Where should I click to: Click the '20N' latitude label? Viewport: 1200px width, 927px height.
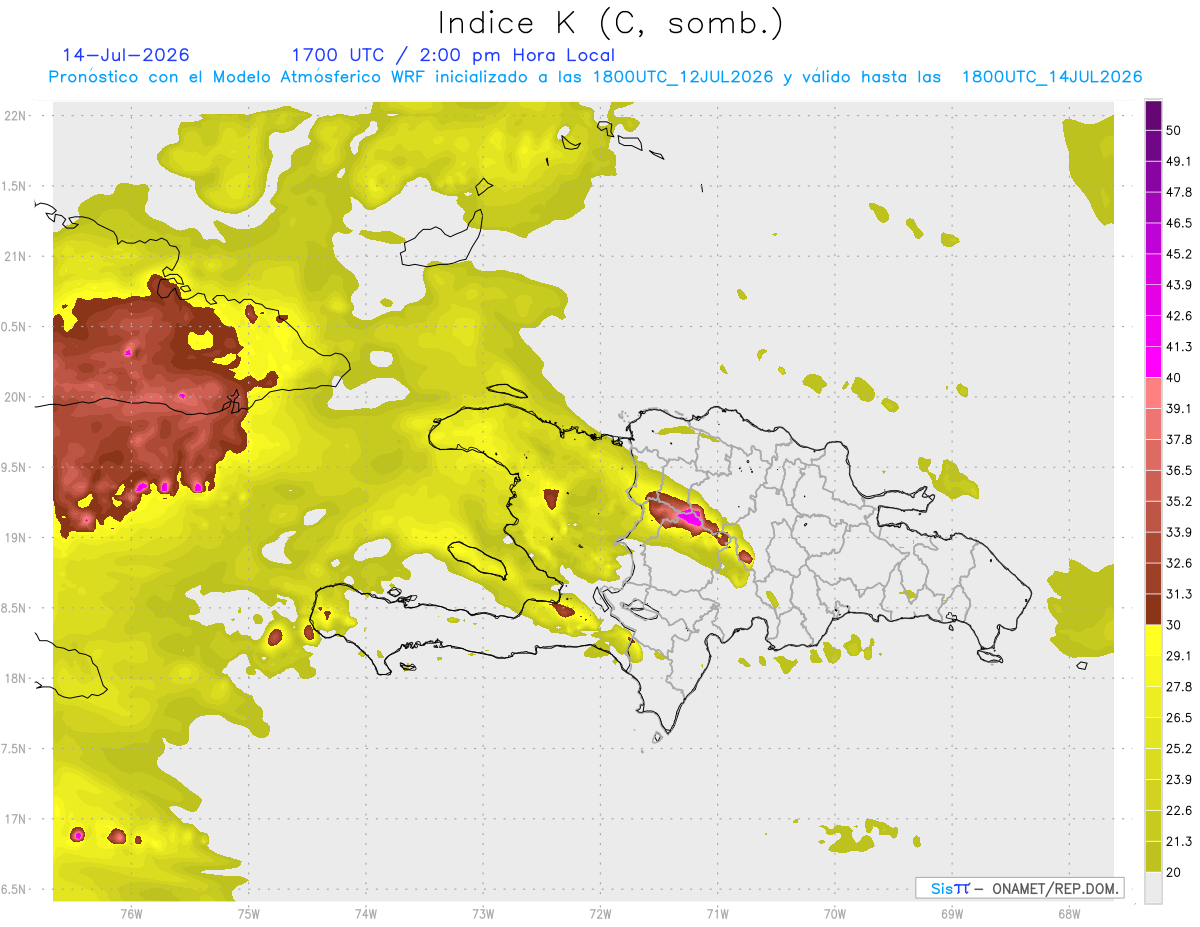15,397
